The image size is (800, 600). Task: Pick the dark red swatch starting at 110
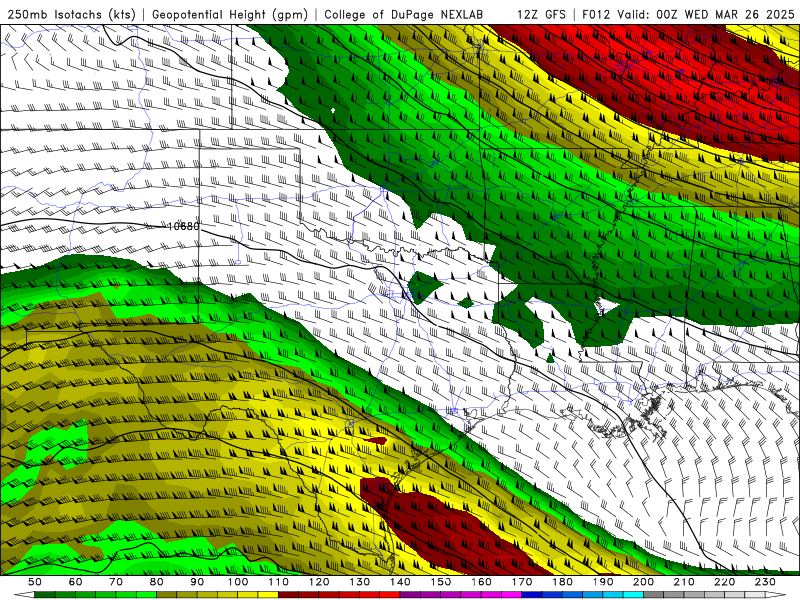(x=288, y=595)
